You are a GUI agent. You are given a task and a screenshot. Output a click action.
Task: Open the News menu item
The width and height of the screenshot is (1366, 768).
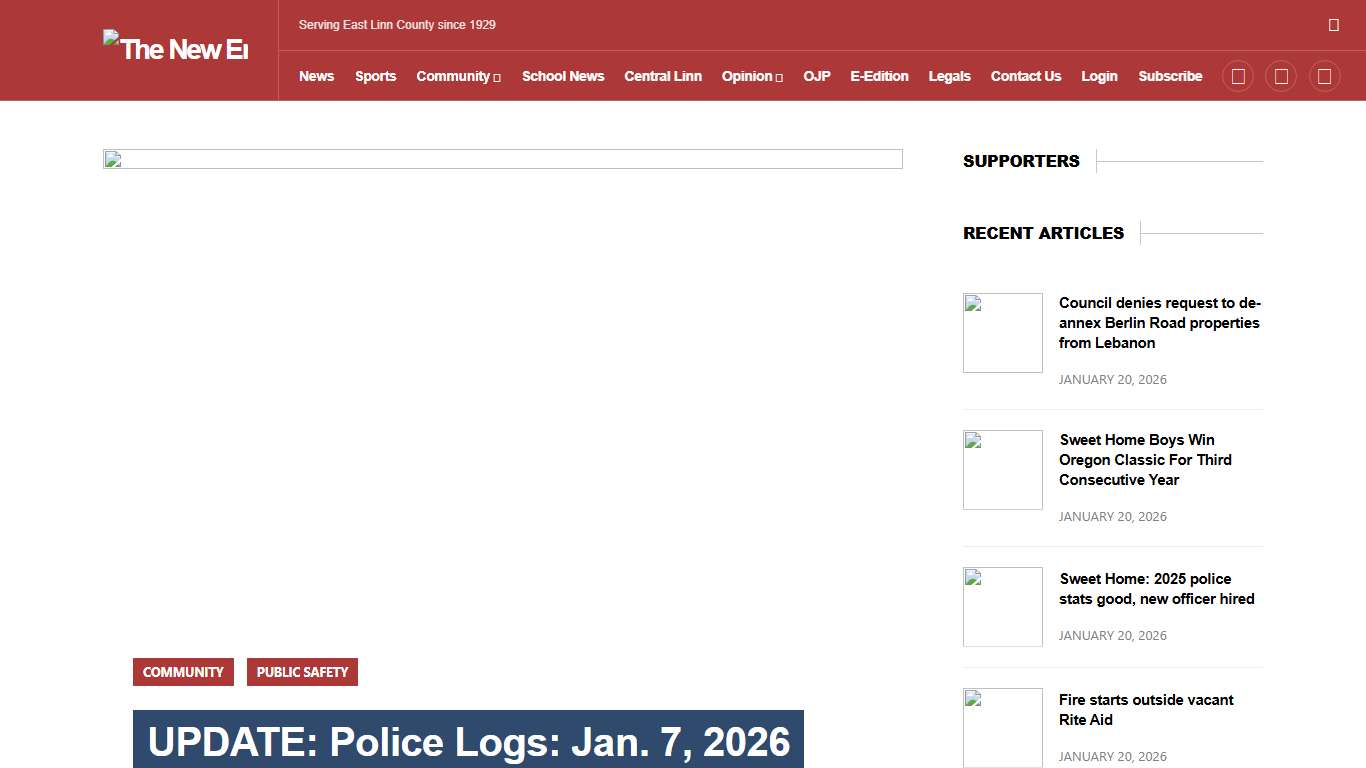pyautogui.click(x=316, y=76)
